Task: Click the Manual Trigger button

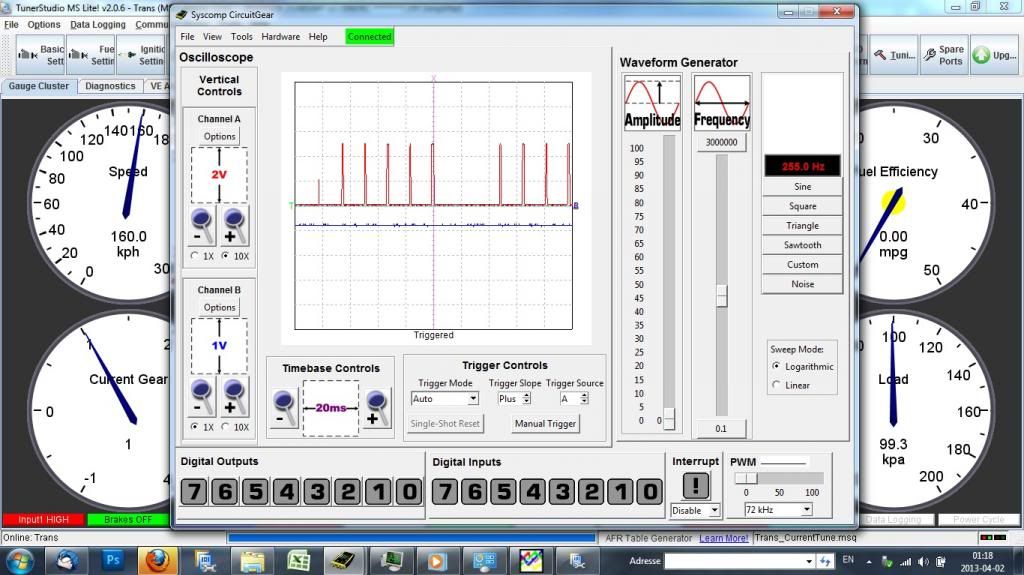Action: [x=545, y=423]
